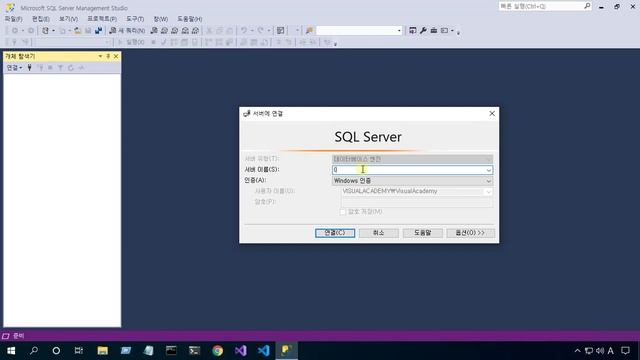Open the notification center icon
640x360 pixels.
pyautogui.click(x=625, y=351)
